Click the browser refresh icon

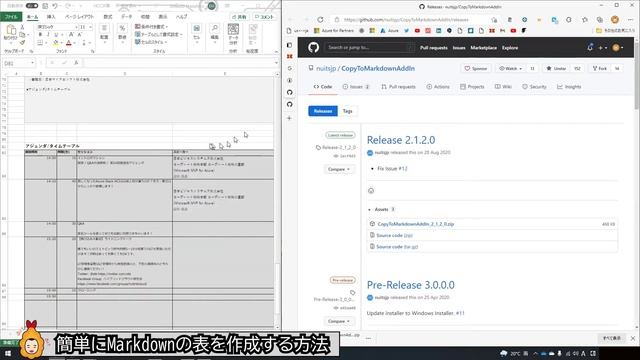(320, 20)
